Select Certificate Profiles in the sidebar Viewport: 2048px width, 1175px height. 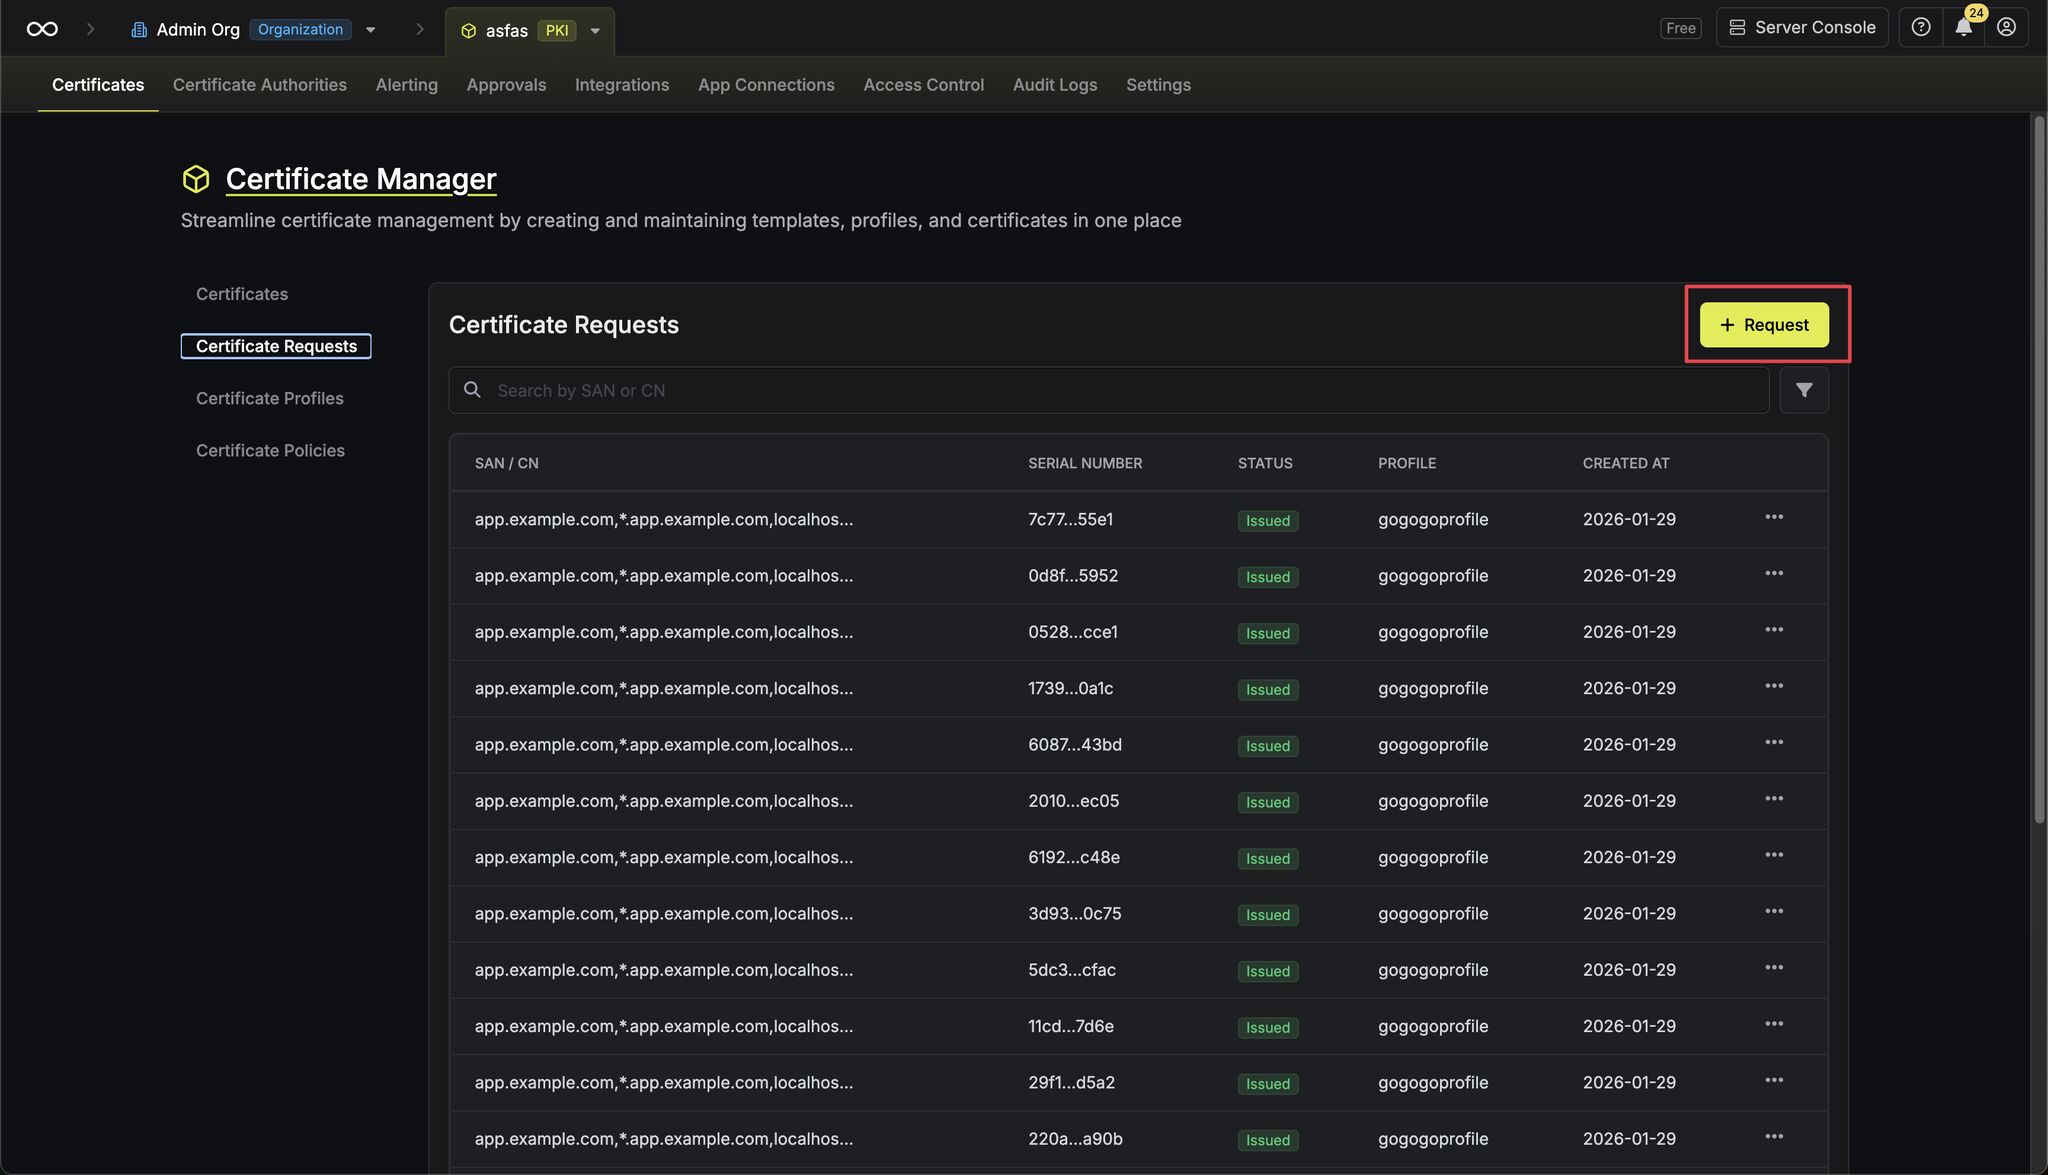(269, 398)
